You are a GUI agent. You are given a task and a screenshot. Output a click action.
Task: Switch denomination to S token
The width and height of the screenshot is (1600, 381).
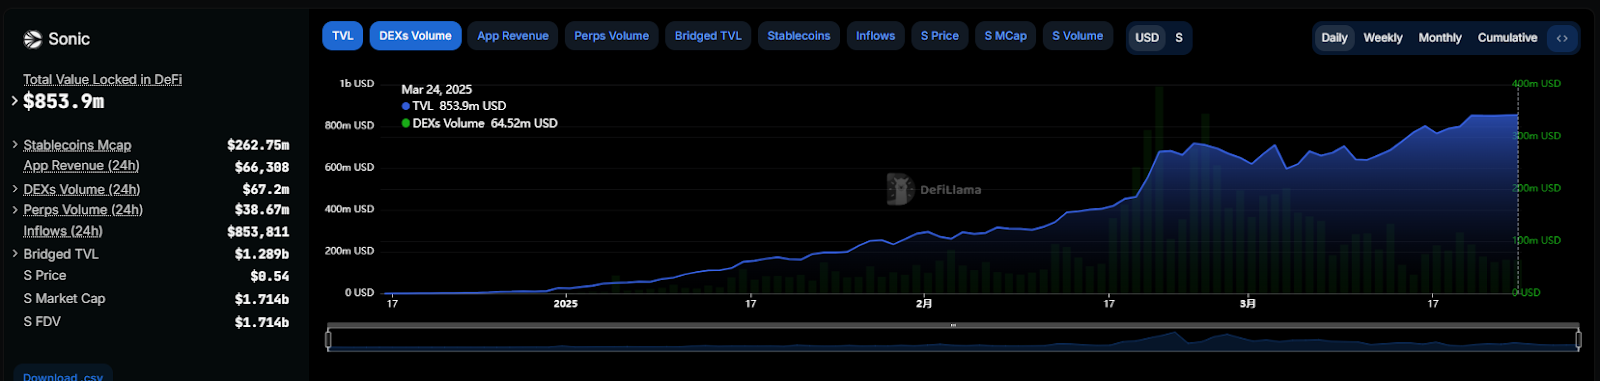(x=1179, y=38)
